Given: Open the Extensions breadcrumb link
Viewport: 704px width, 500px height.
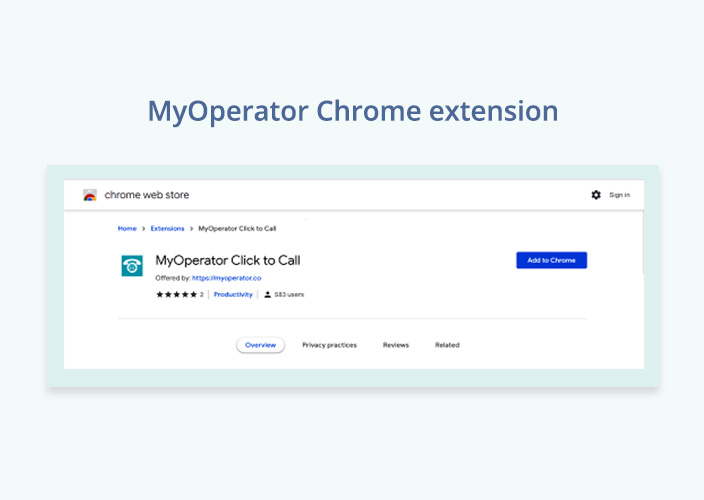Looking at the screenshot, I should point(167,228).
